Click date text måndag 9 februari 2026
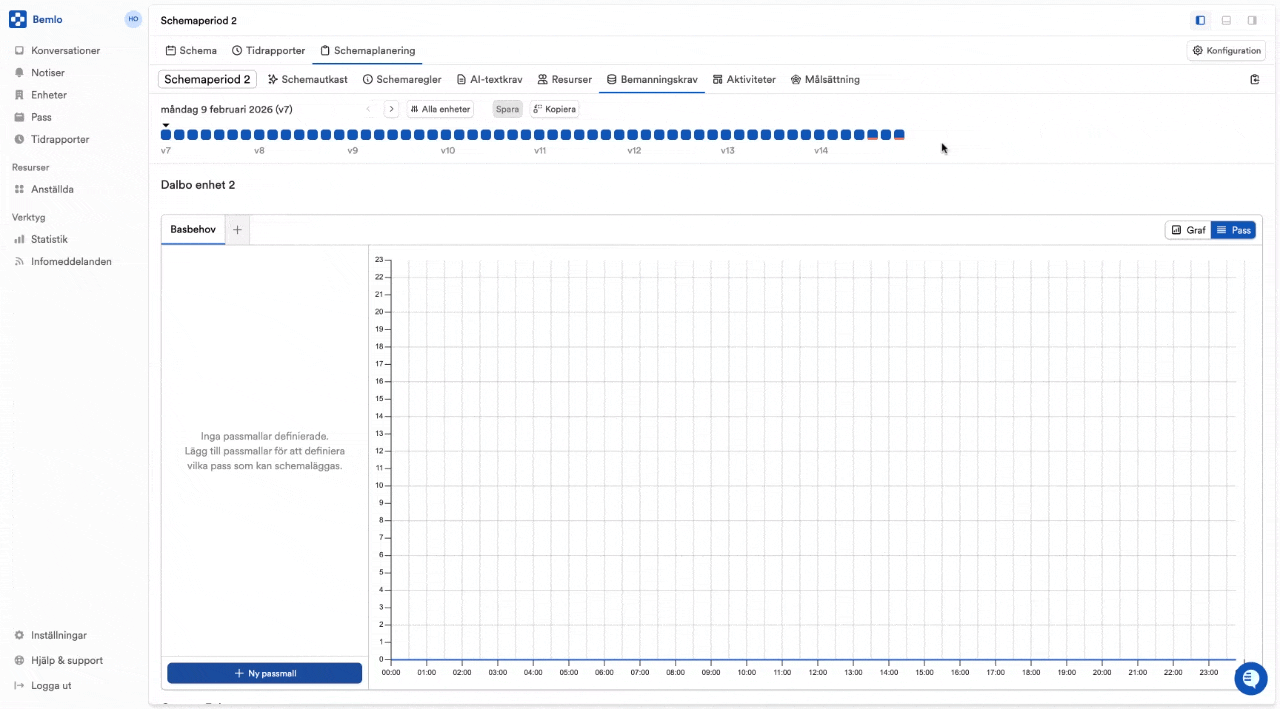 pos(227,109)
